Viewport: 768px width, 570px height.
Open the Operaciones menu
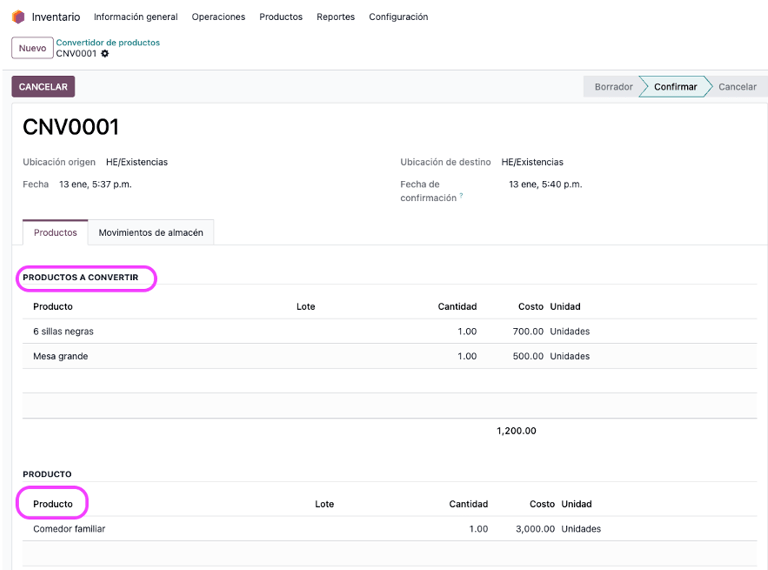click(x=218, y=17)
